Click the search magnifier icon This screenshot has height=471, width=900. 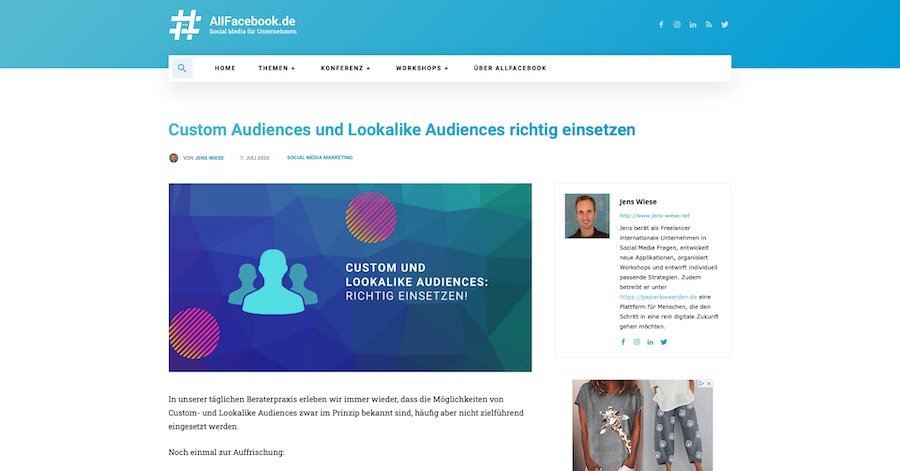tap(182, 68)
